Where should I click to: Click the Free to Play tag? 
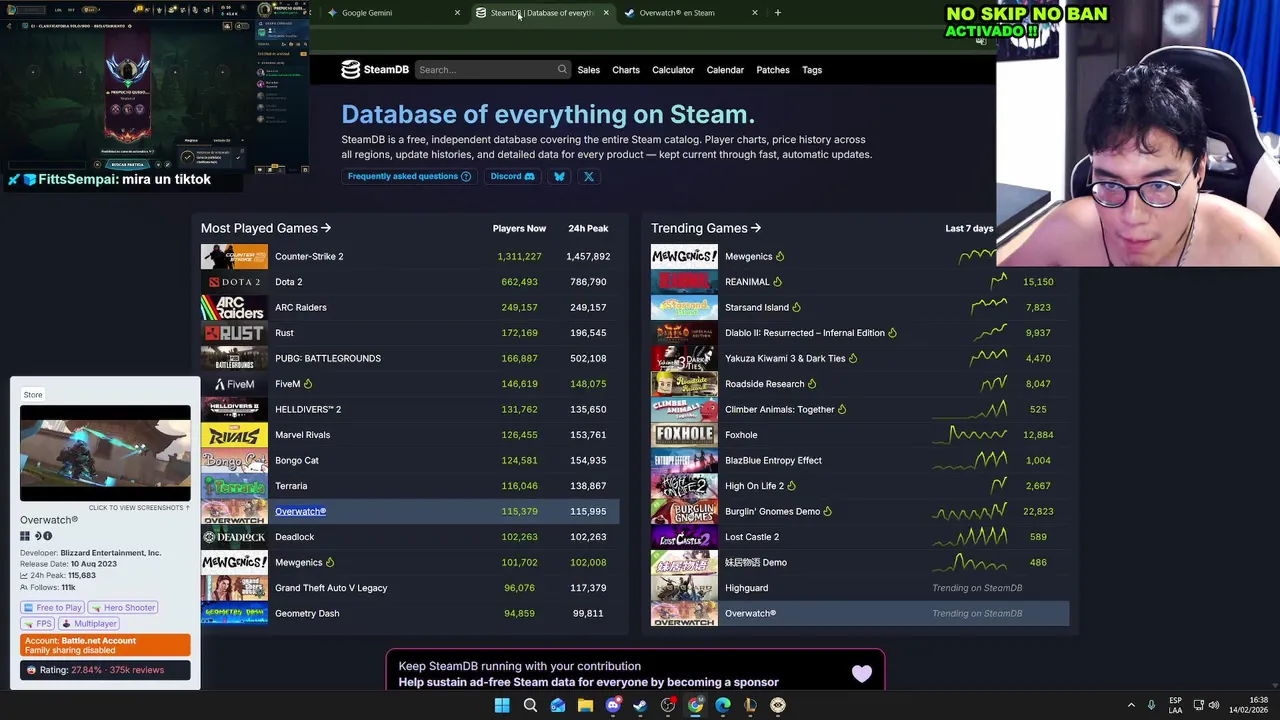53,608
